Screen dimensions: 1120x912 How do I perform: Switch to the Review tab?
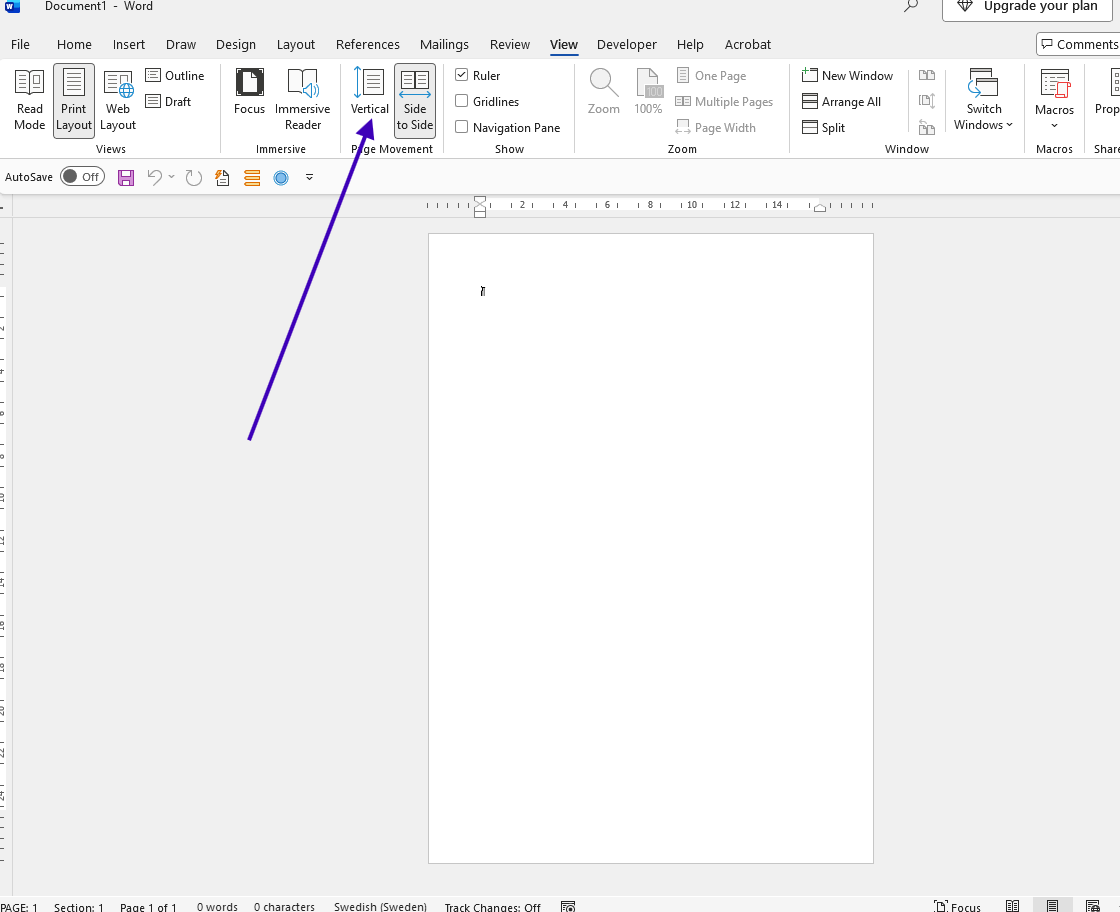(510, 44)
